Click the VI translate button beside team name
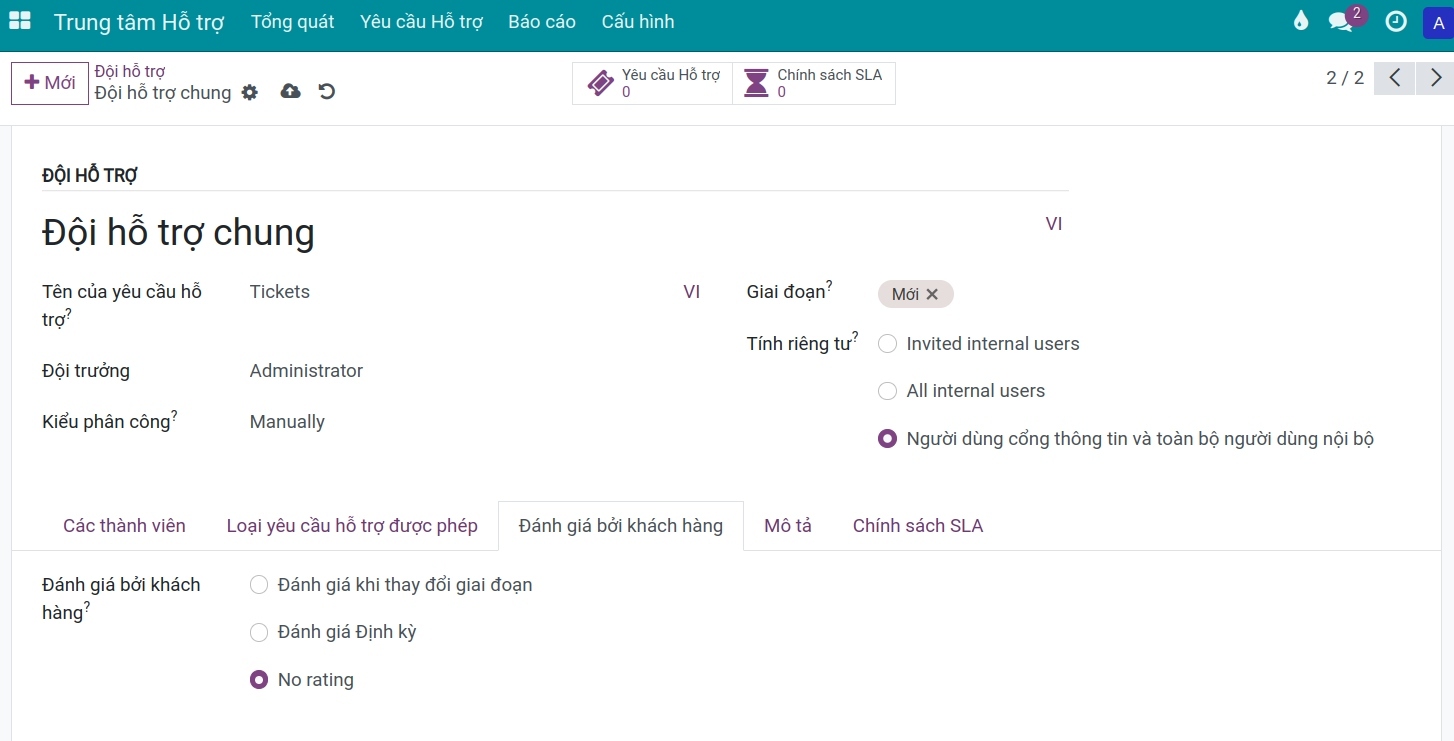This screenshot has height=741, width=1454. 1054,224
